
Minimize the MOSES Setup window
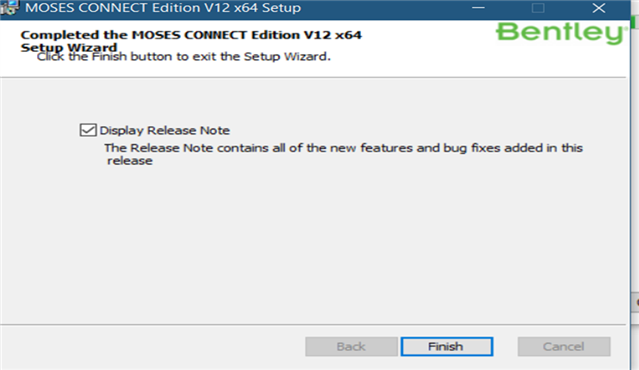(478, 8)
